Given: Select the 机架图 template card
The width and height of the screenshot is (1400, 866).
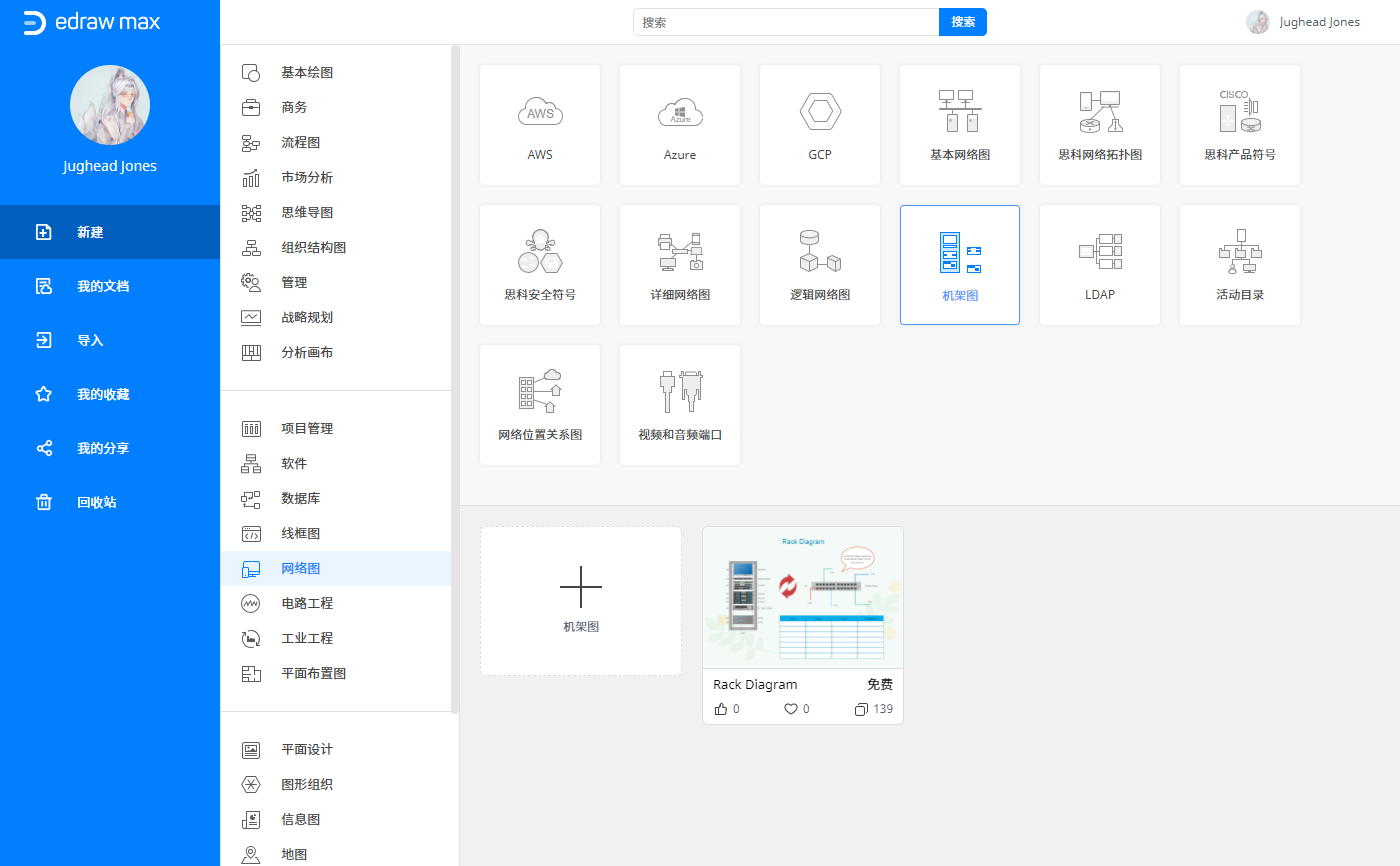Looking at the screenshot, I should coord(960,265).
